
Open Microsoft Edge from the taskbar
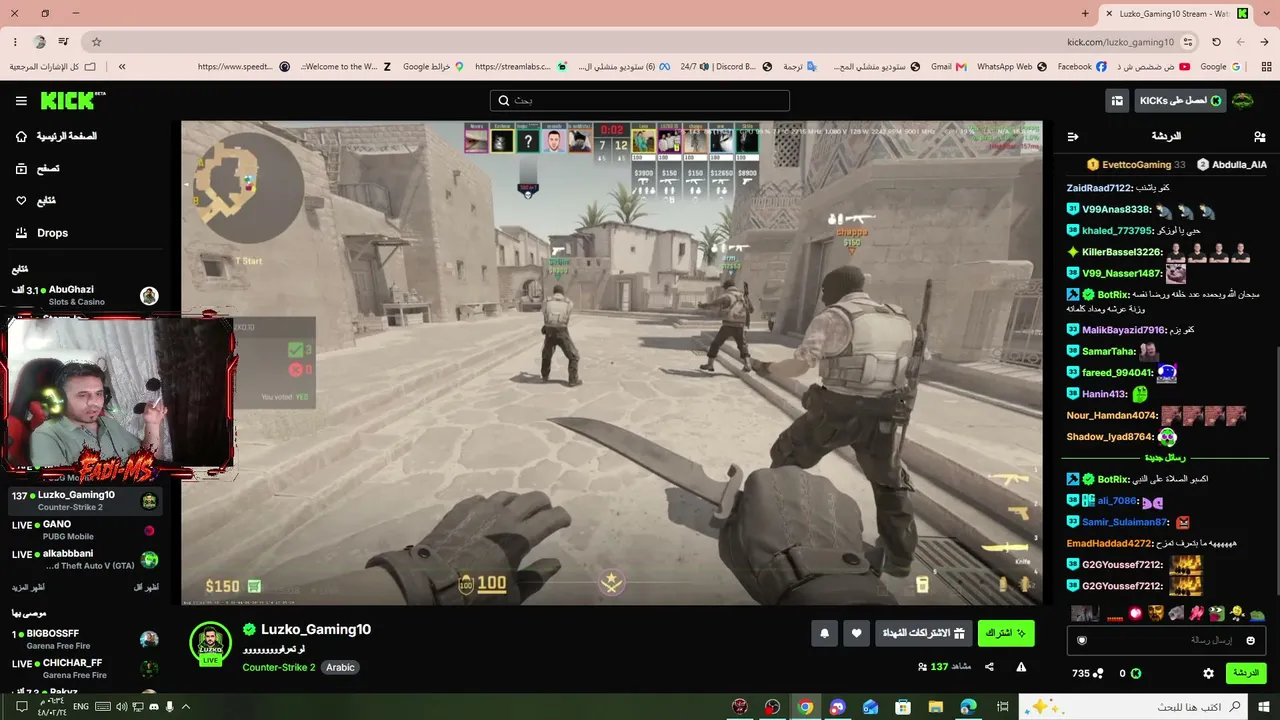[968, 707]
